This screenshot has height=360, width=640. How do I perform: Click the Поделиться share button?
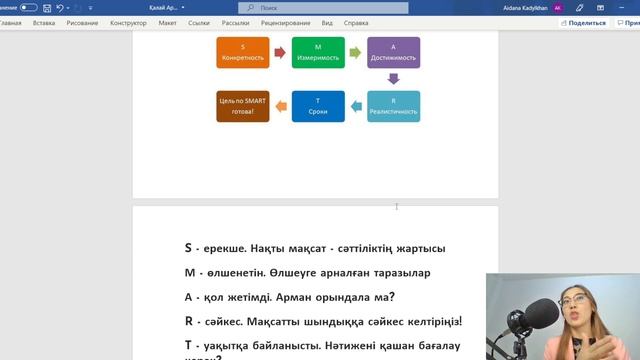[x=583, y=23]
